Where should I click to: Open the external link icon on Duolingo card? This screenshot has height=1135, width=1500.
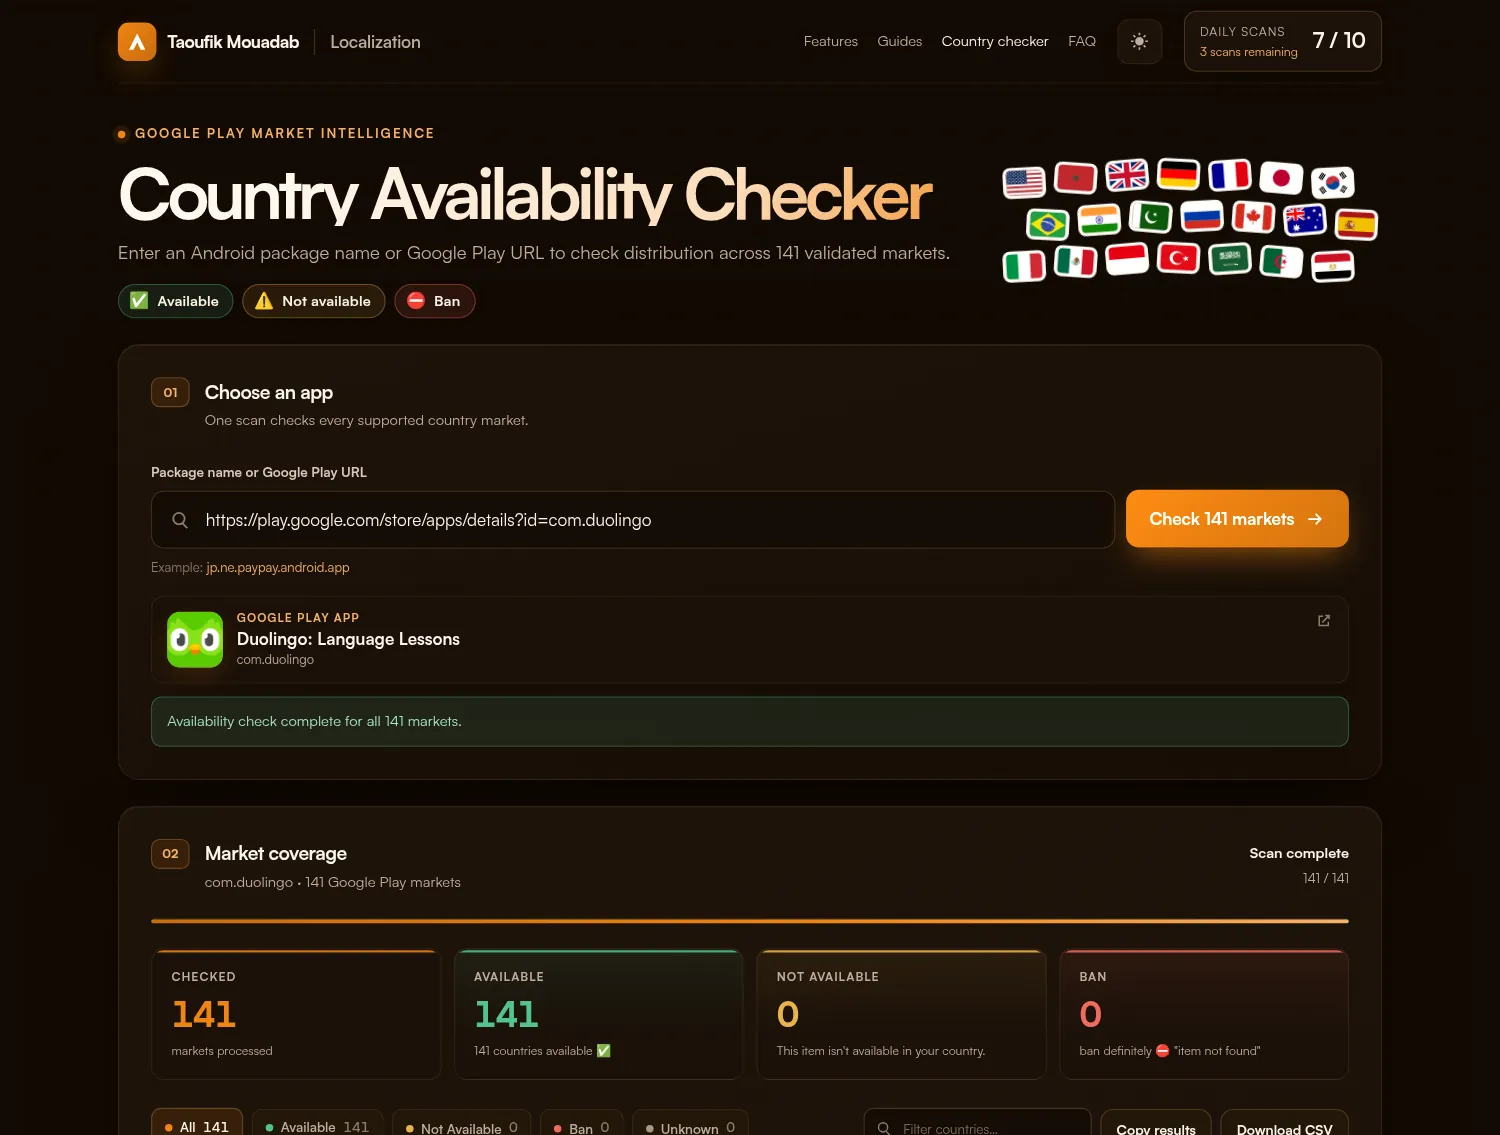(x=1324, y=621)
